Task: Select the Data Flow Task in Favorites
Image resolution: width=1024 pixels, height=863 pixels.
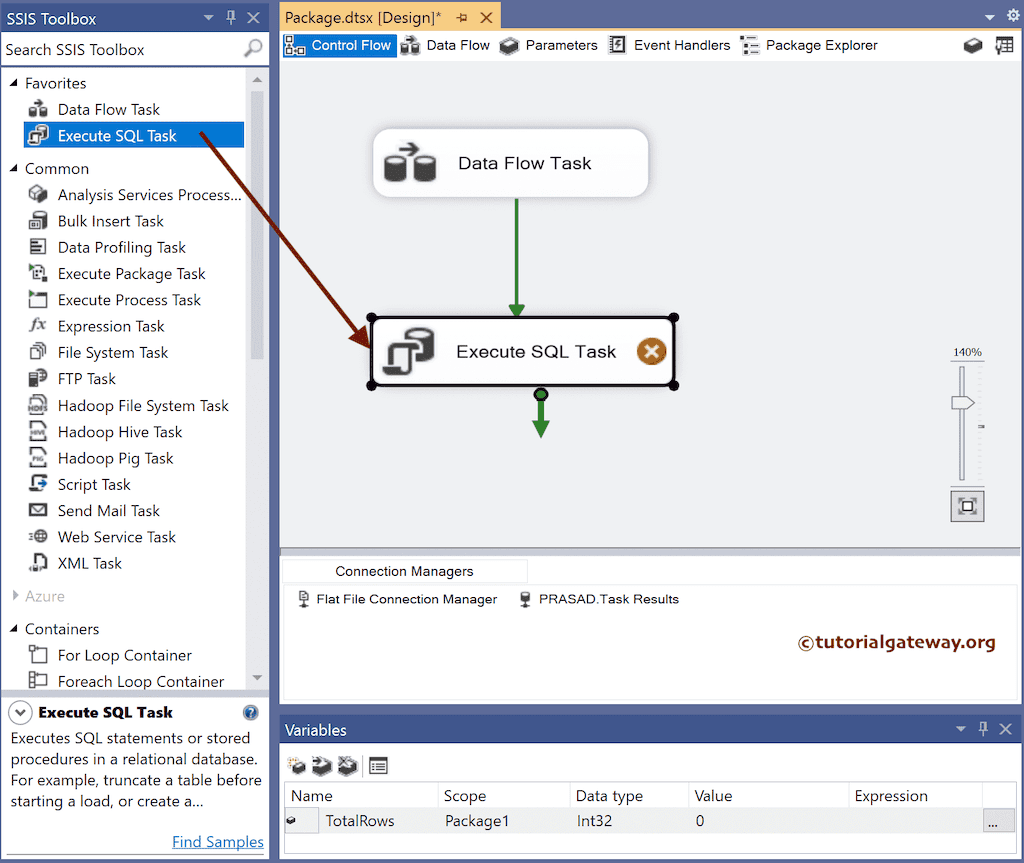Action: coord(107,109)
